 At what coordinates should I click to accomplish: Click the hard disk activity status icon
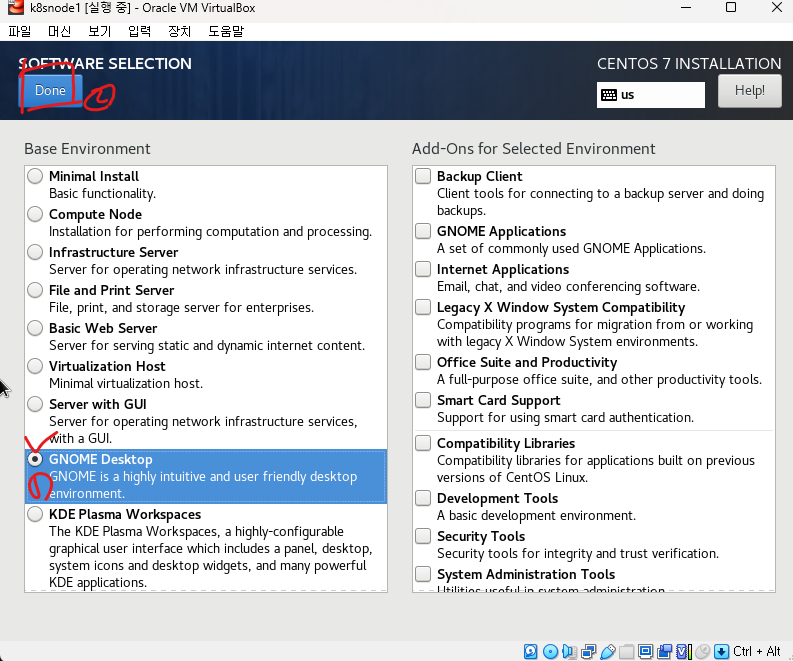531,651
